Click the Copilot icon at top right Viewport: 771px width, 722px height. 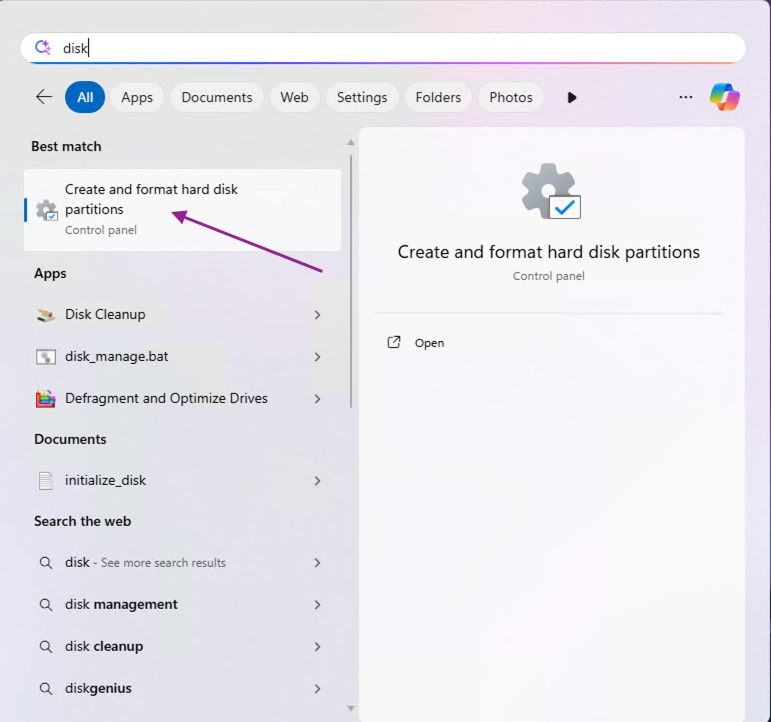[724, 97]
